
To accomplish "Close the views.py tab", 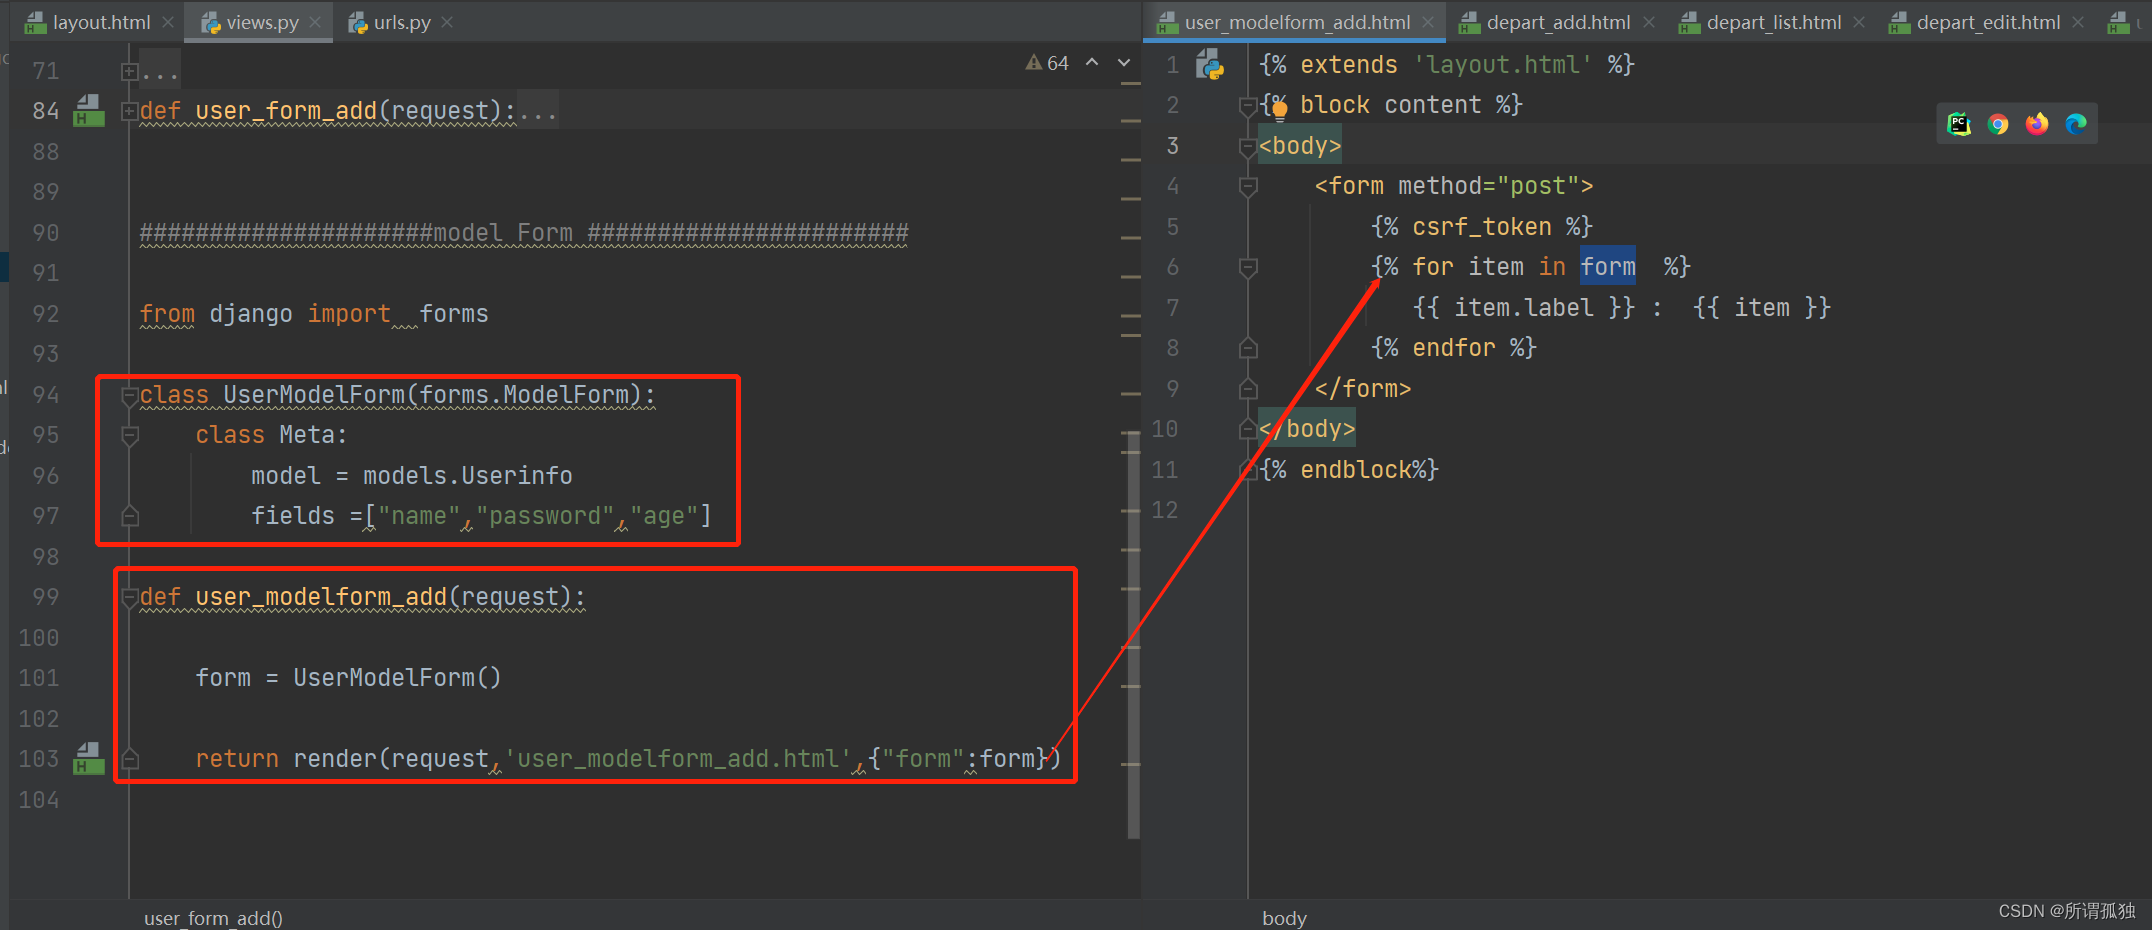I will tap(315, 22).
